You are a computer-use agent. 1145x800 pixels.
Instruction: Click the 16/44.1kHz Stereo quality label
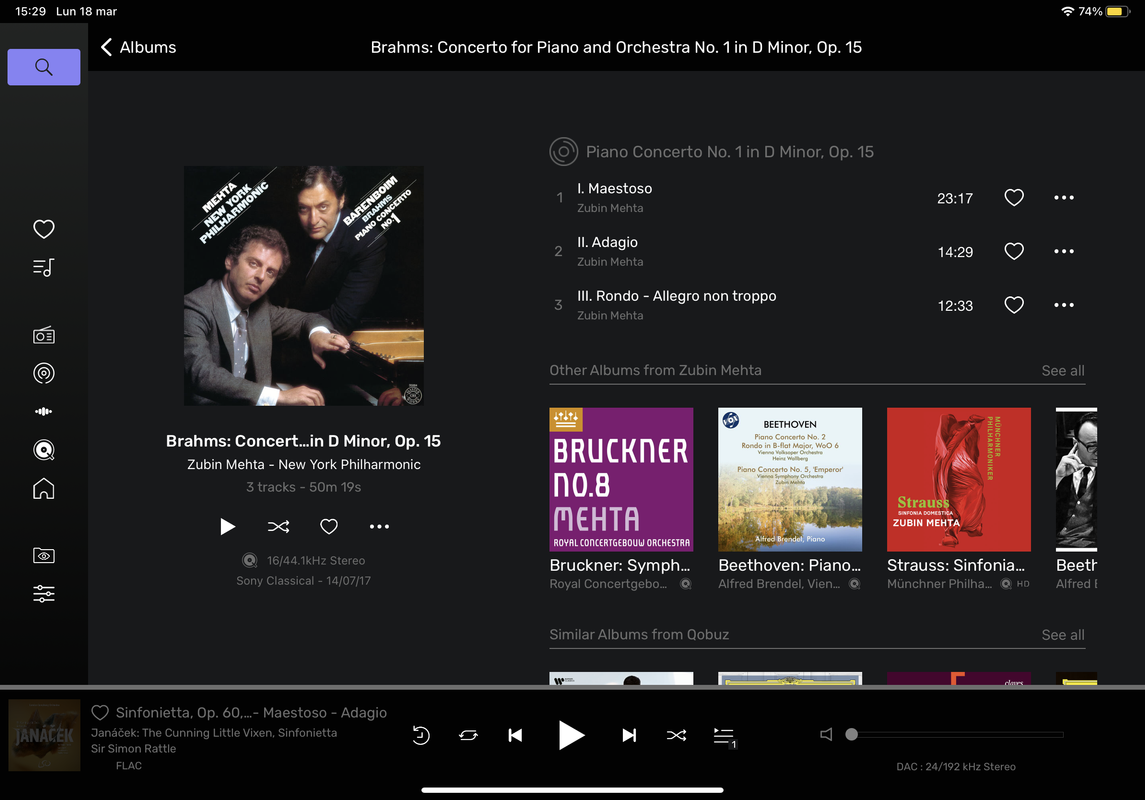(315, 561)
